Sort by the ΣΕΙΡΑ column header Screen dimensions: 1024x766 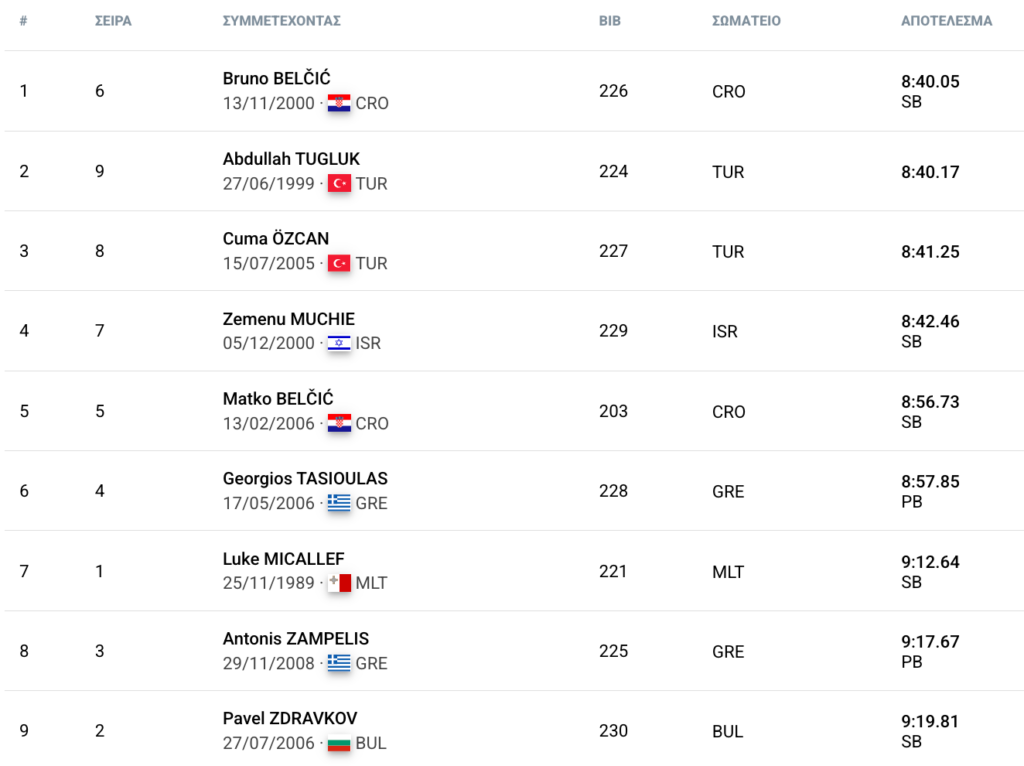pos(113,21)
